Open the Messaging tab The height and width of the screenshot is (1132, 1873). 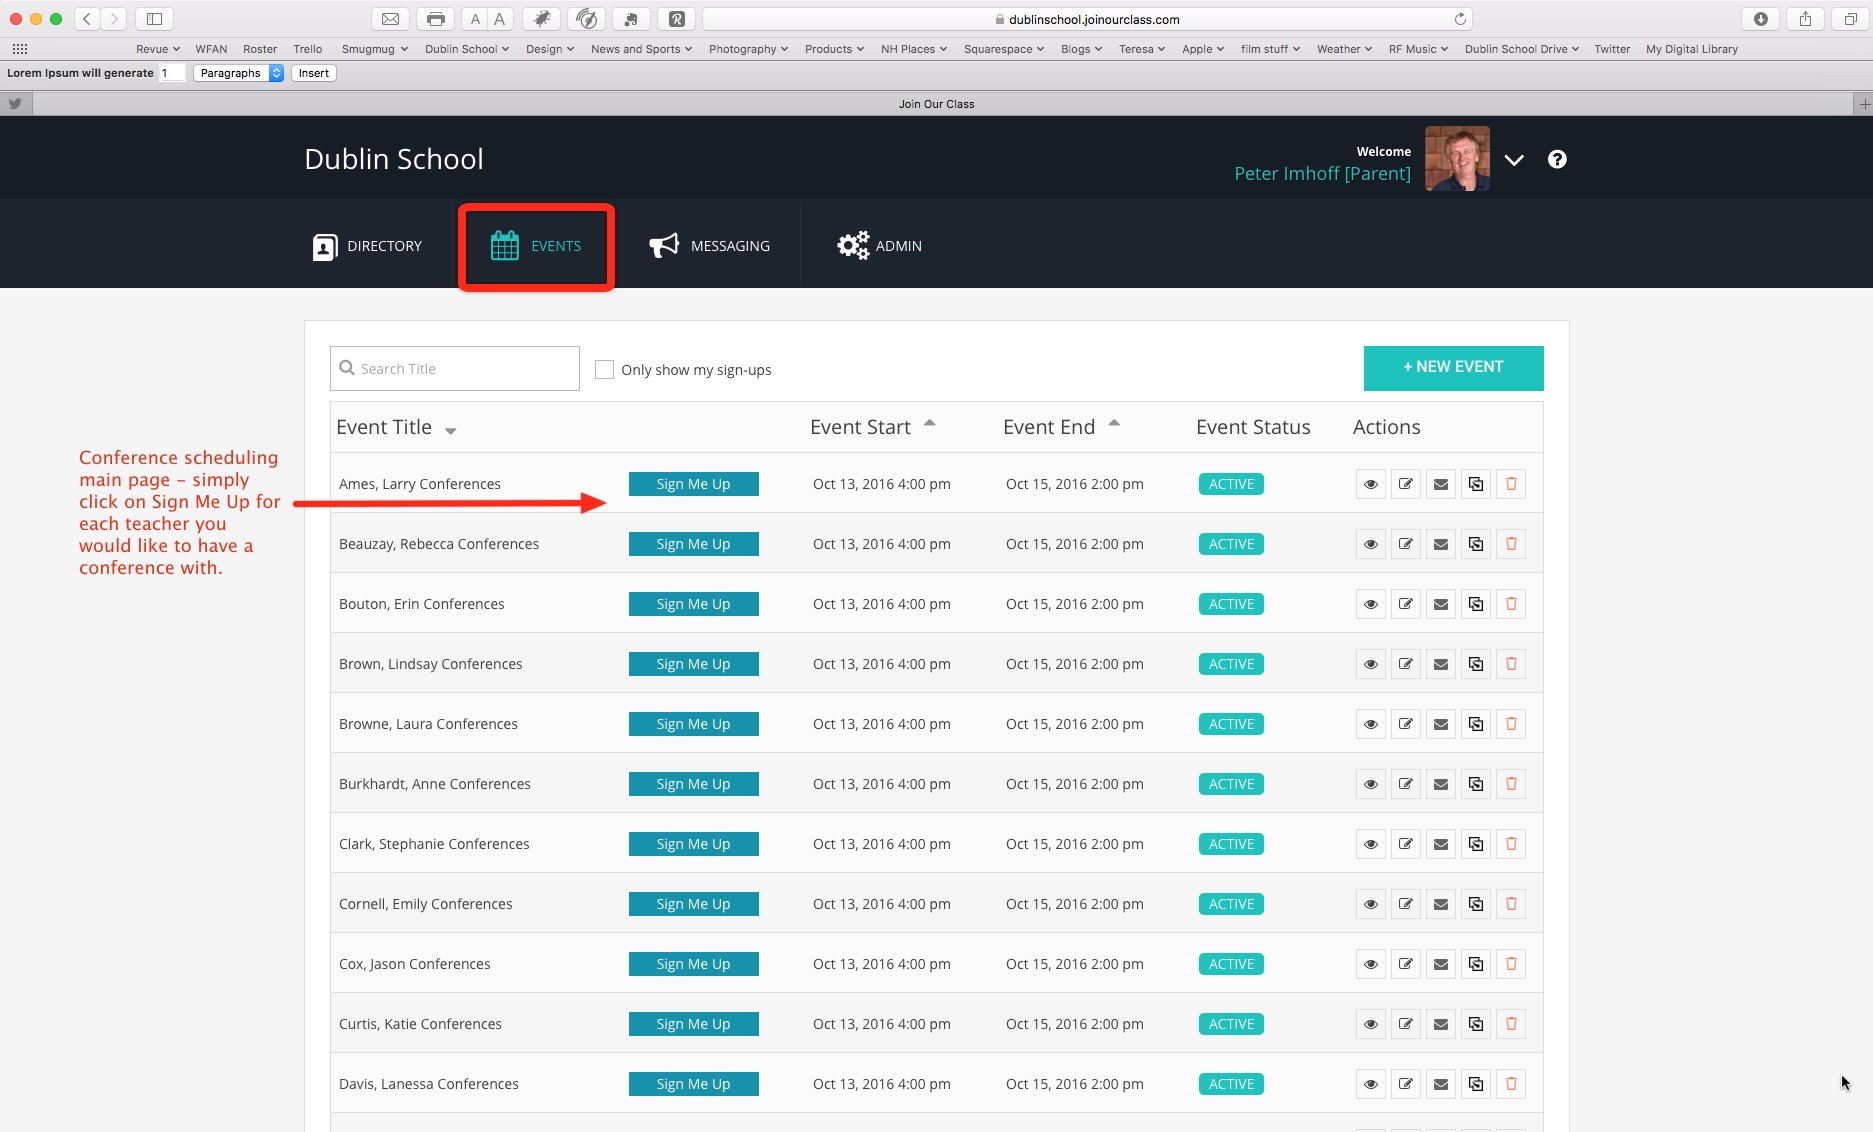[x=709, y=246]
